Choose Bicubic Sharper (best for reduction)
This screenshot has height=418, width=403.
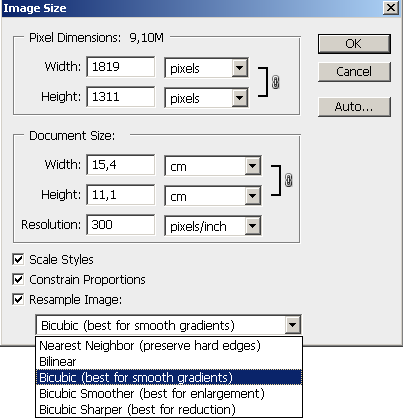click(x=169, y=409)
